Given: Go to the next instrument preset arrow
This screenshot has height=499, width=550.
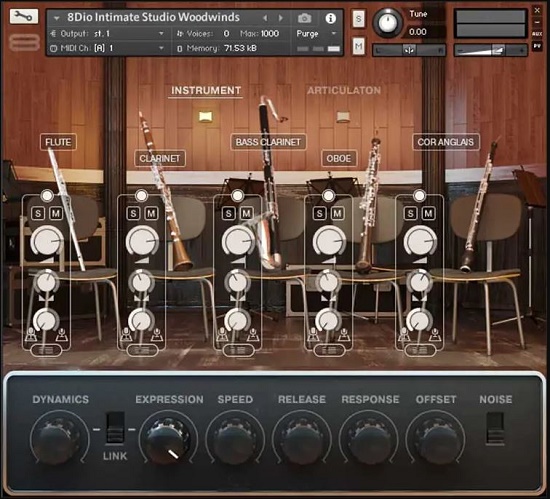Looking at the screenshot, I should [281, 18].
